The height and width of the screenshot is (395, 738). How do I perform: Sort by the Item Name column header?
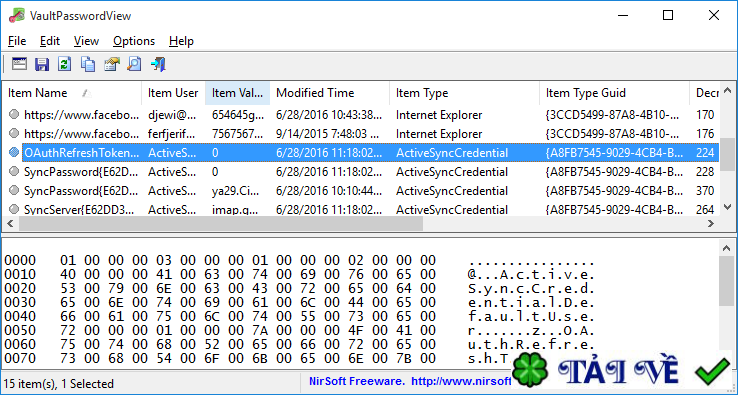coord(72,93)
